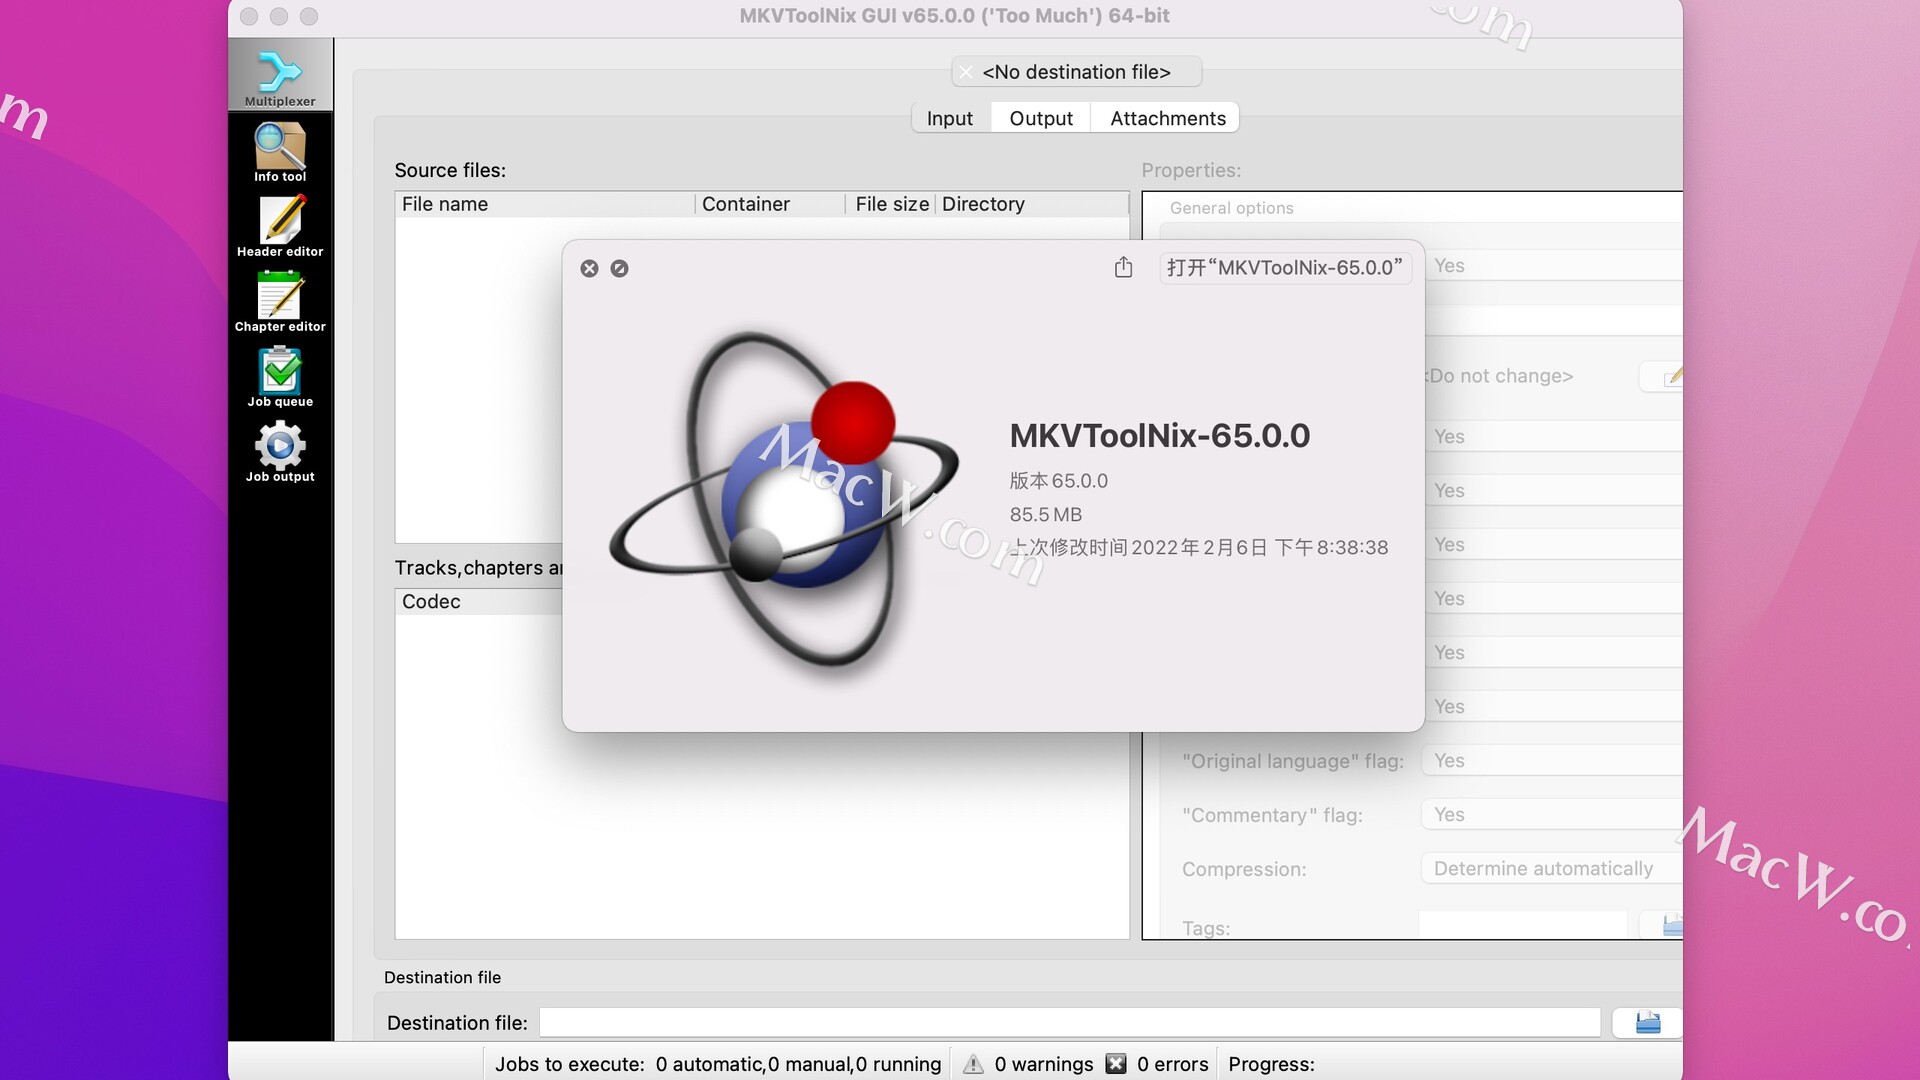Click the share/export button in dialog
Image resolution: width=1920 pixels, height=1080 pixels.
pos(1124,269)
